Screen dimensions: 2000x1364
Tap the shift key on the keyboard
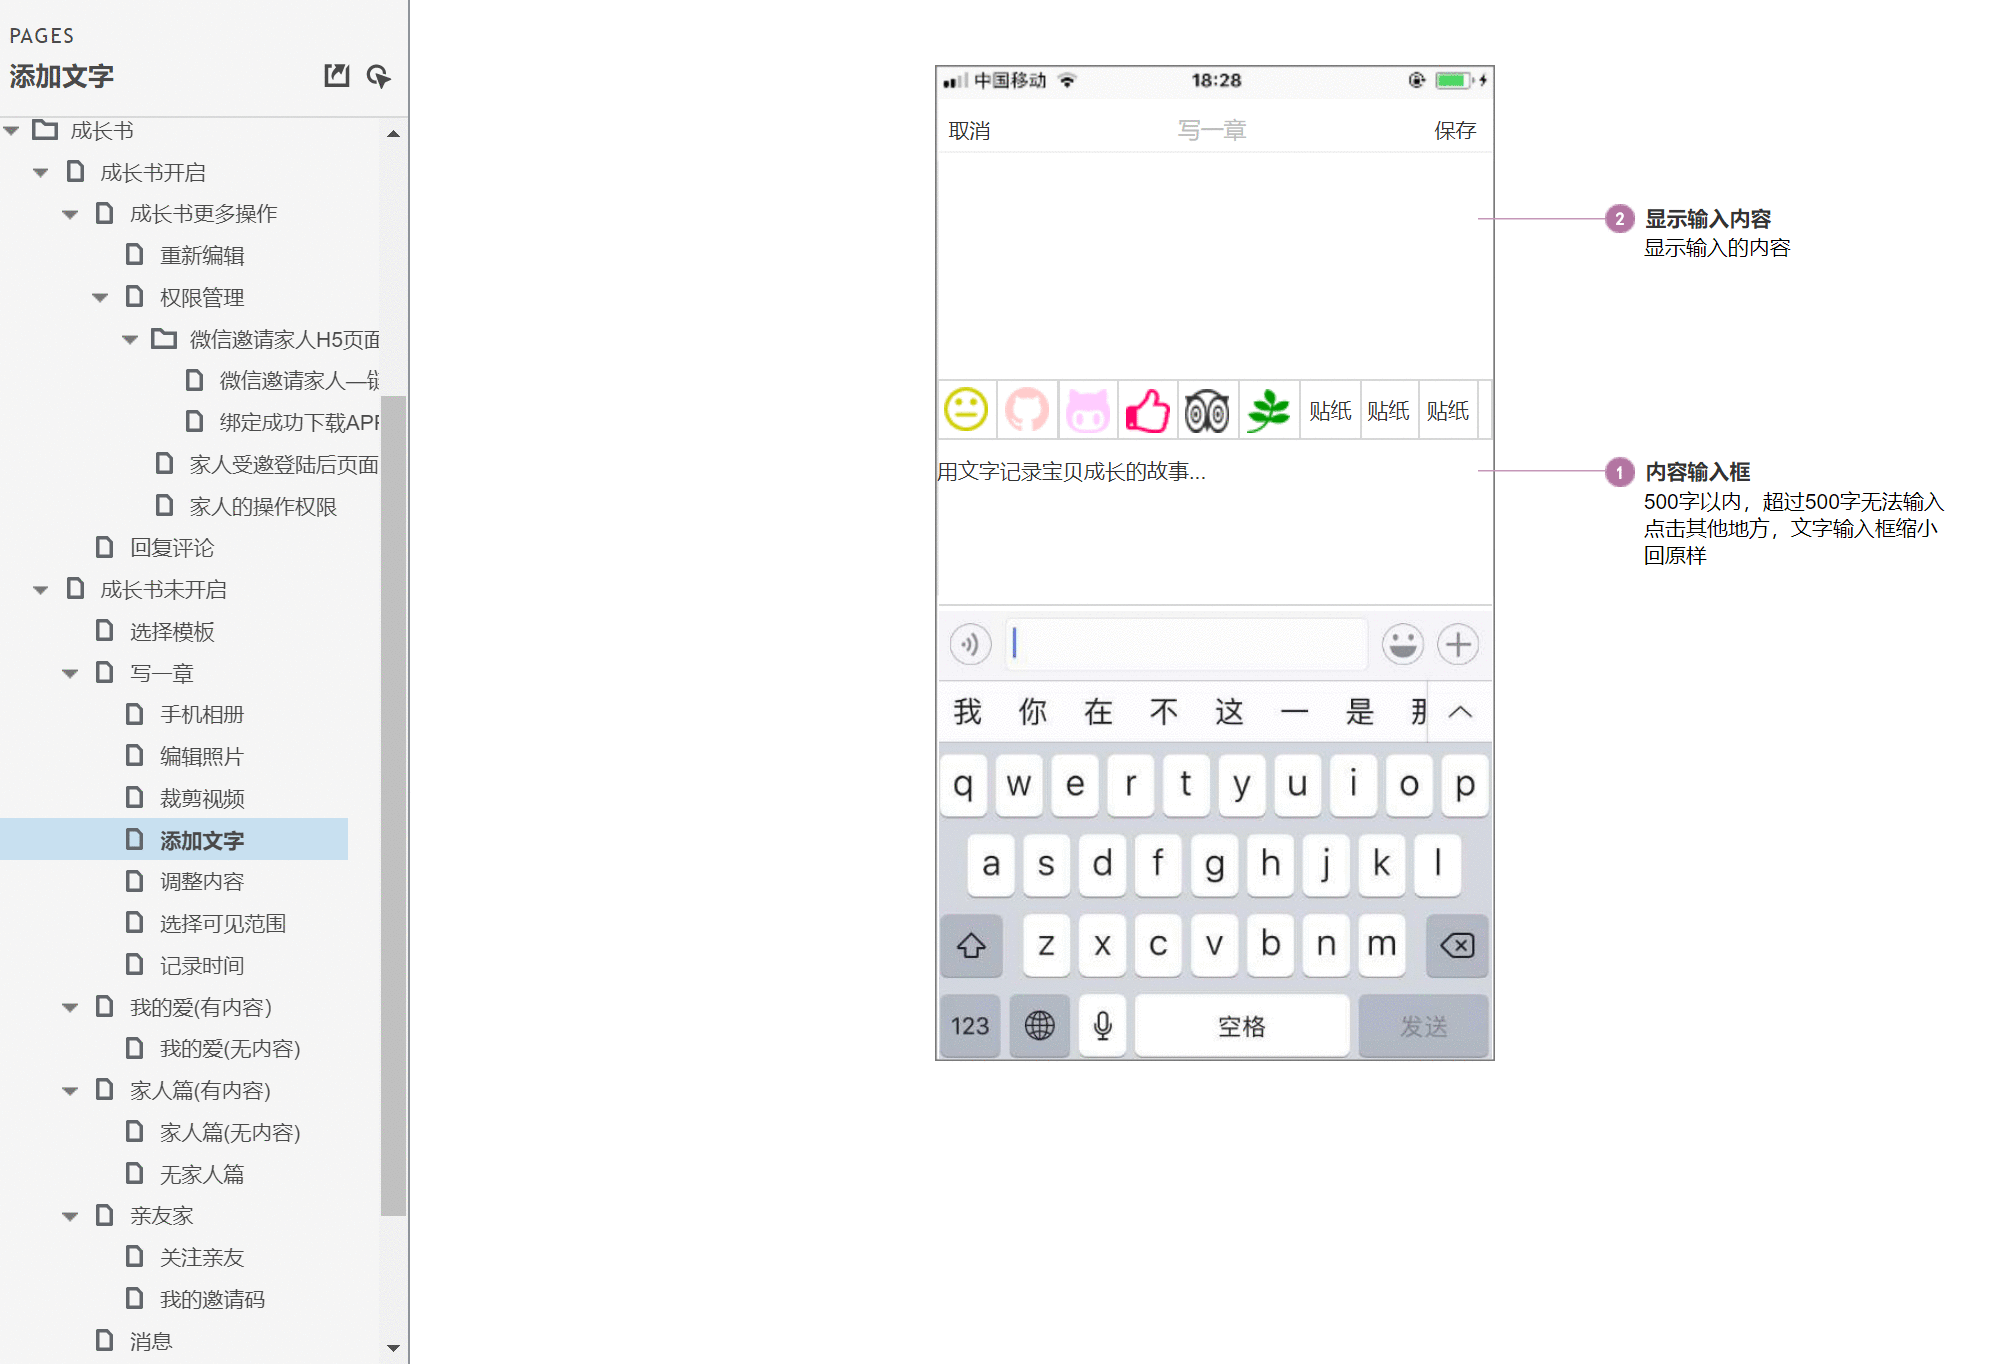pos(971,945)
